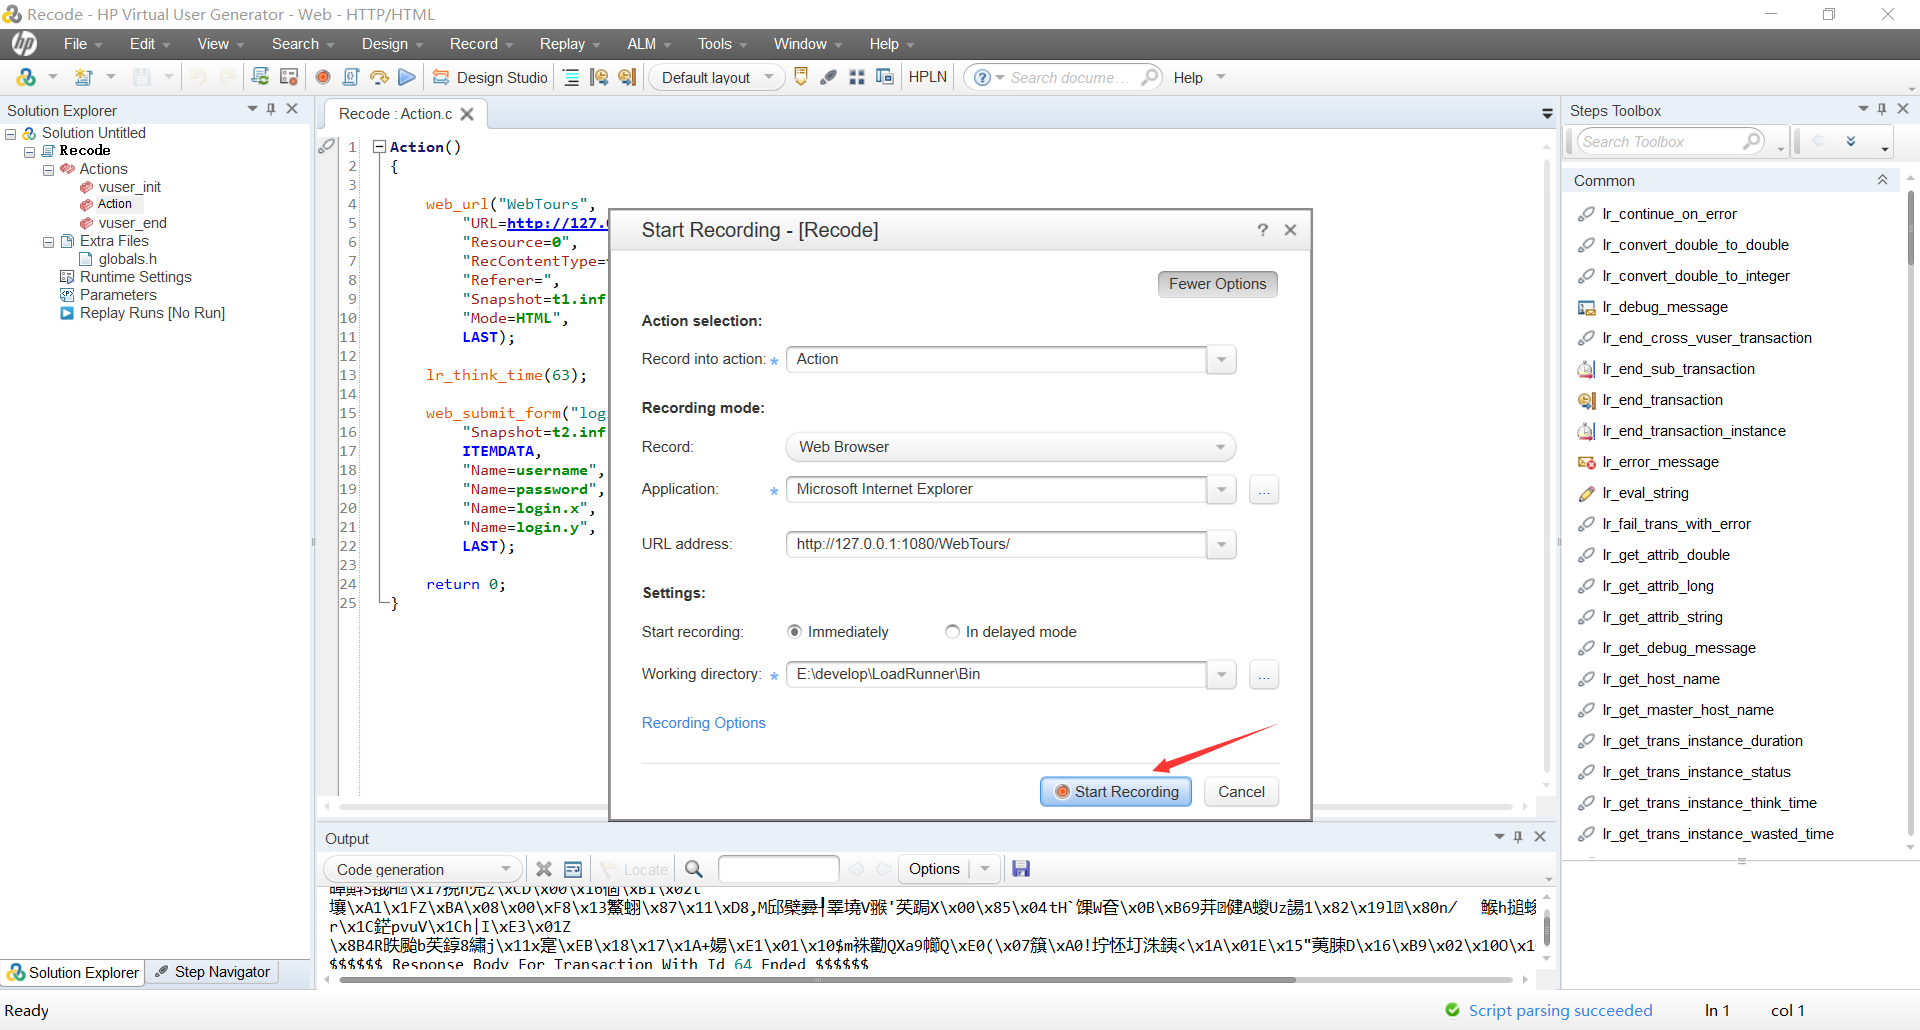Click the Cancel button in dialog

pyautogui.click(x=1241, y=792)
